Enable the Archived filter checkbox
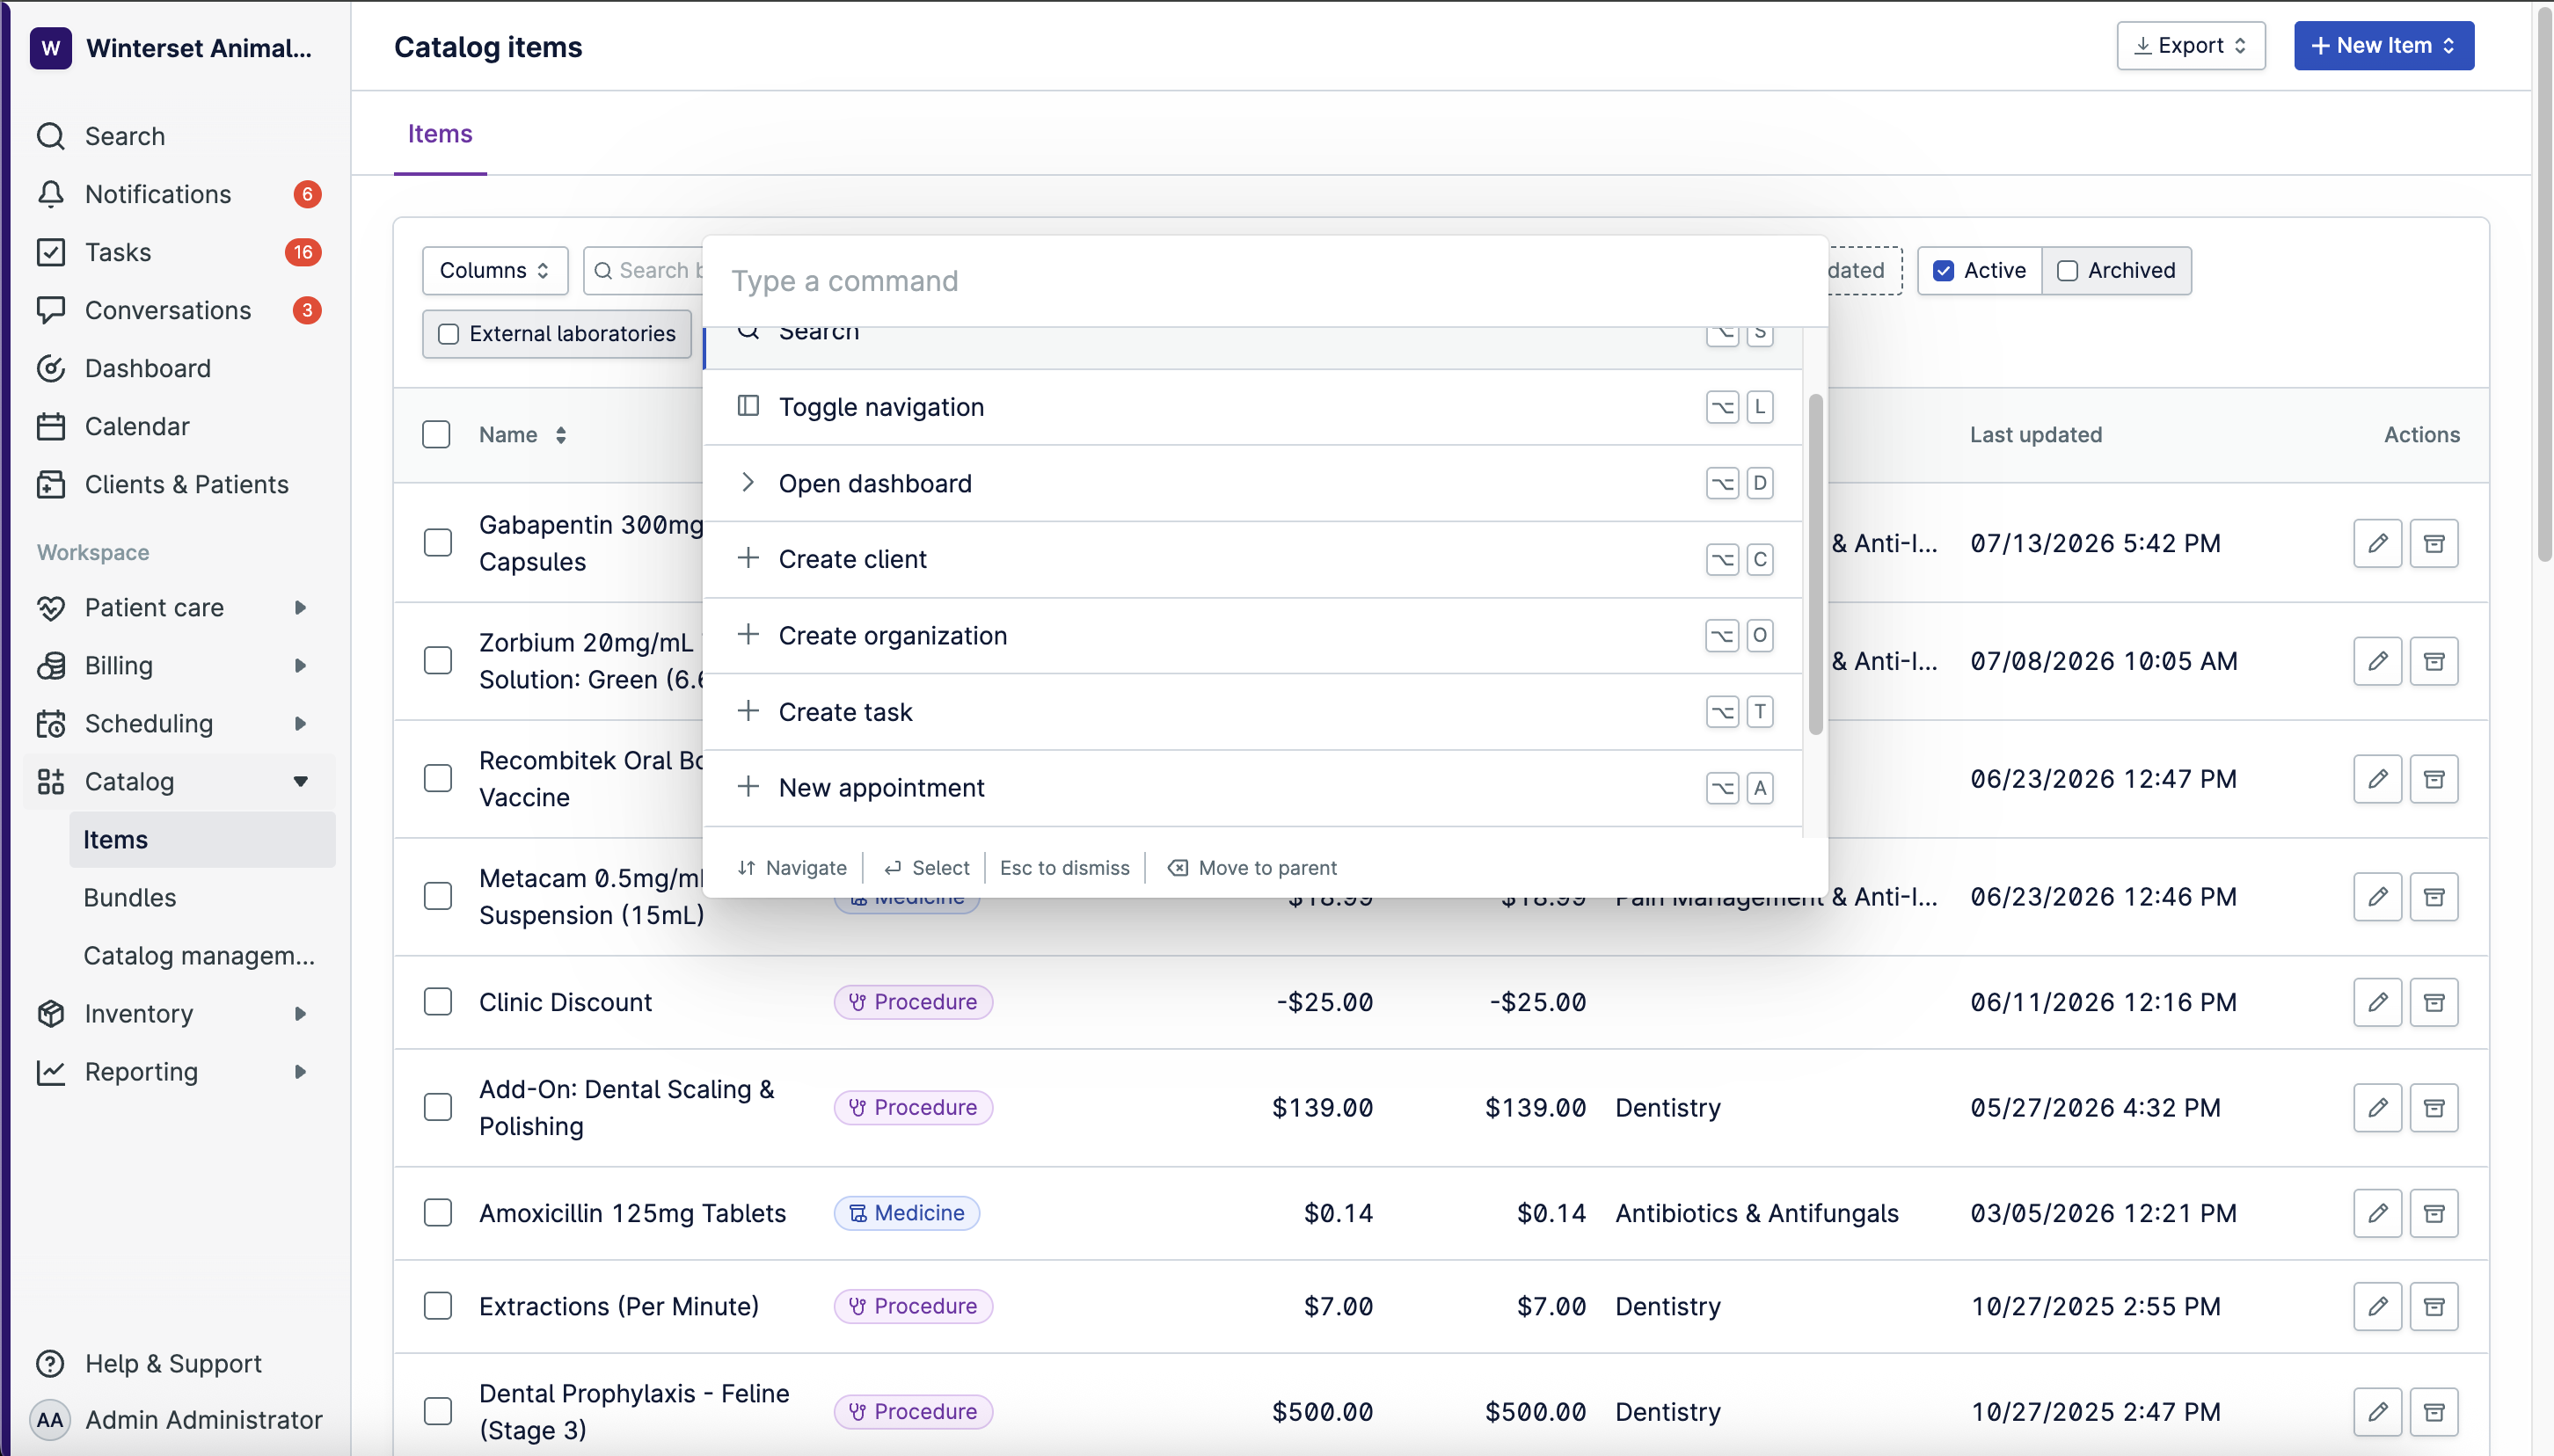Image resolution: width=2554 pixels, height=1456 pixels. click(x=2067, y=271)
